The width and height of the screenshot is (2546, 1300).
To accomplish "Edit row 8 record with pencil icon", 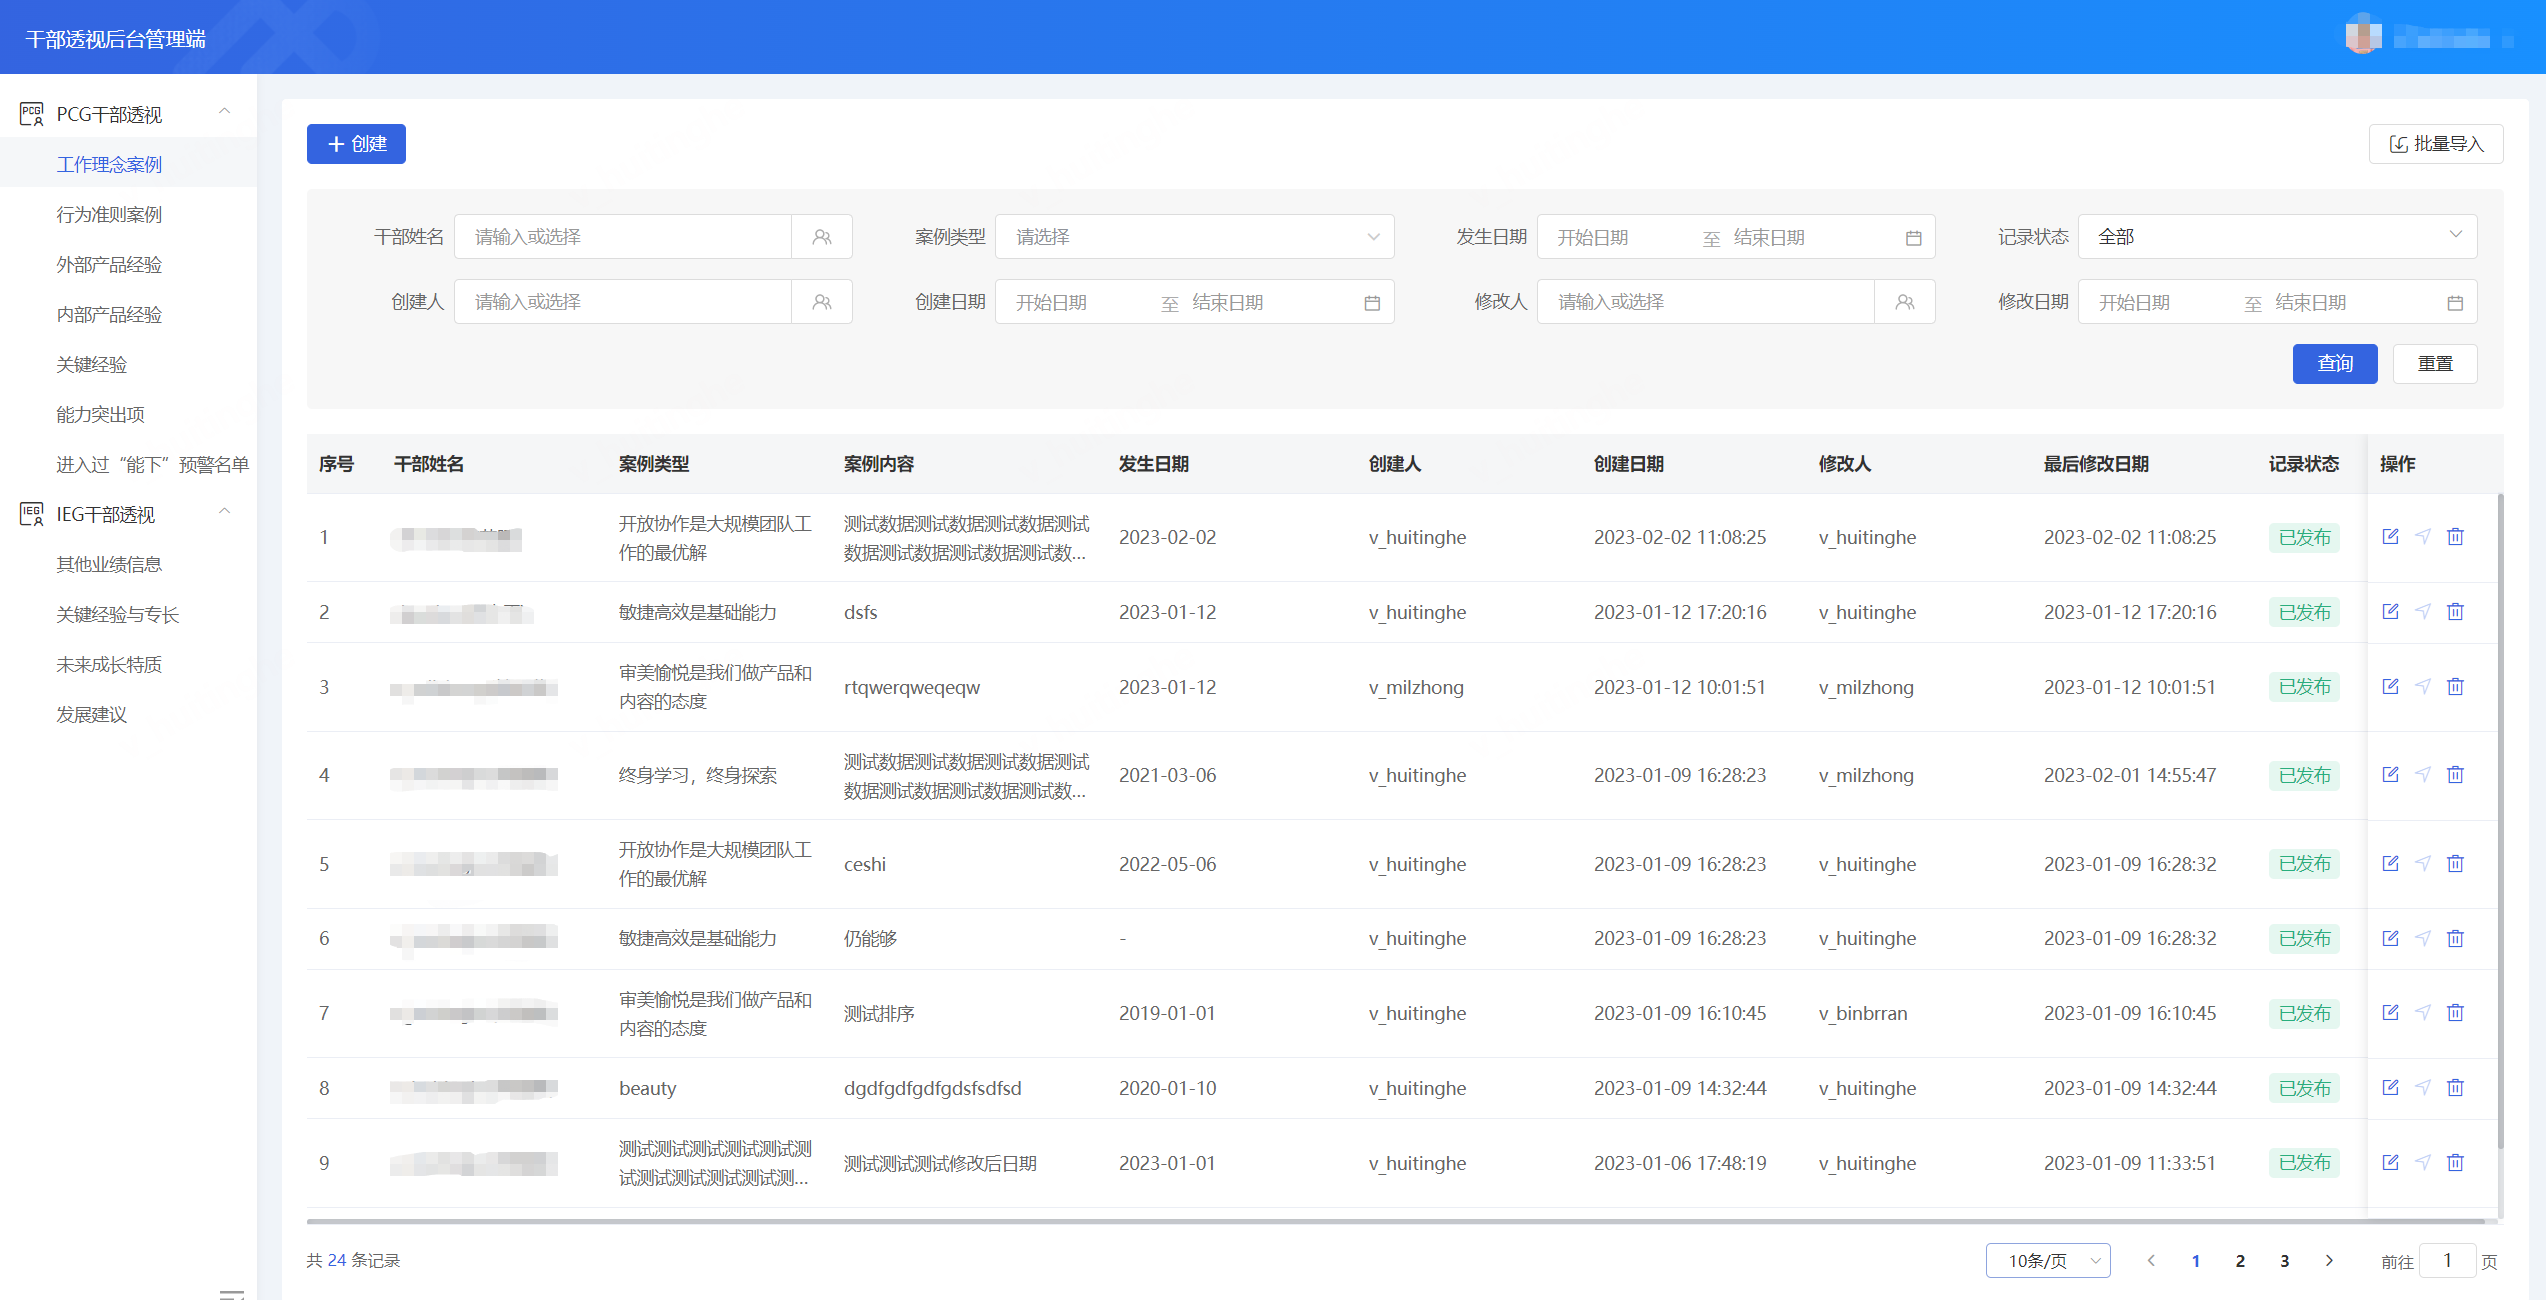I will click(x=2390, y=1088).
